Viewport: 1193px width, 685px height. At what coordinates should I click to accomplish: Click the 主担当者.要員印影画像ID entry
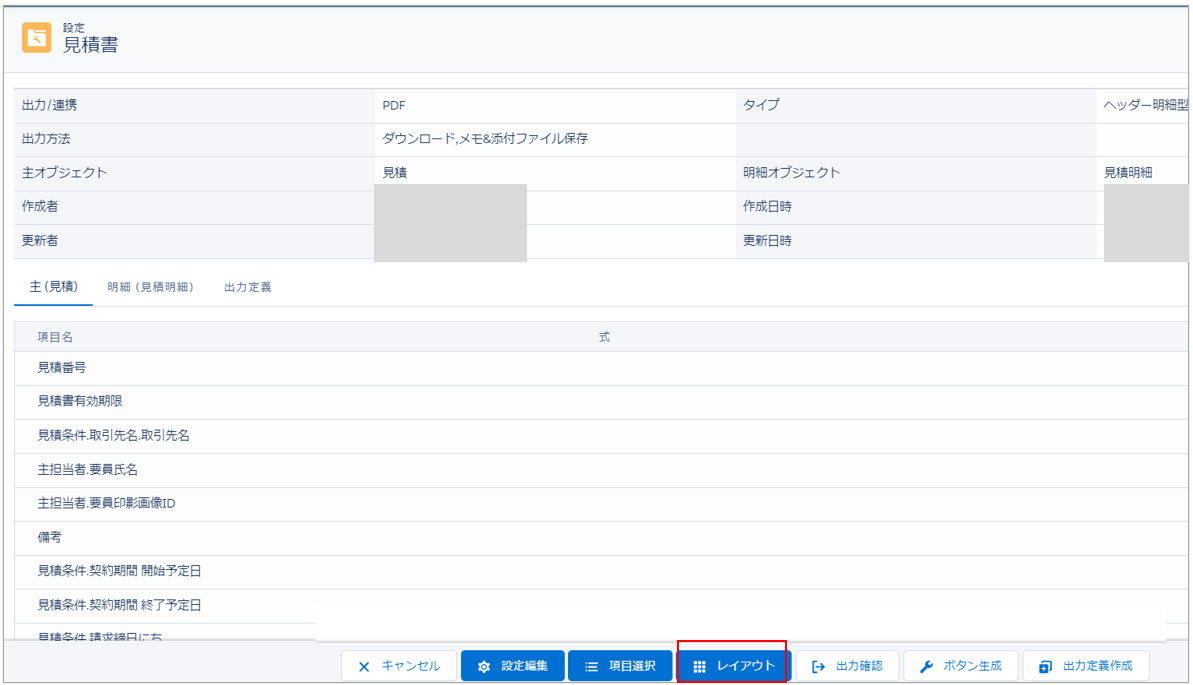point(106,503)
